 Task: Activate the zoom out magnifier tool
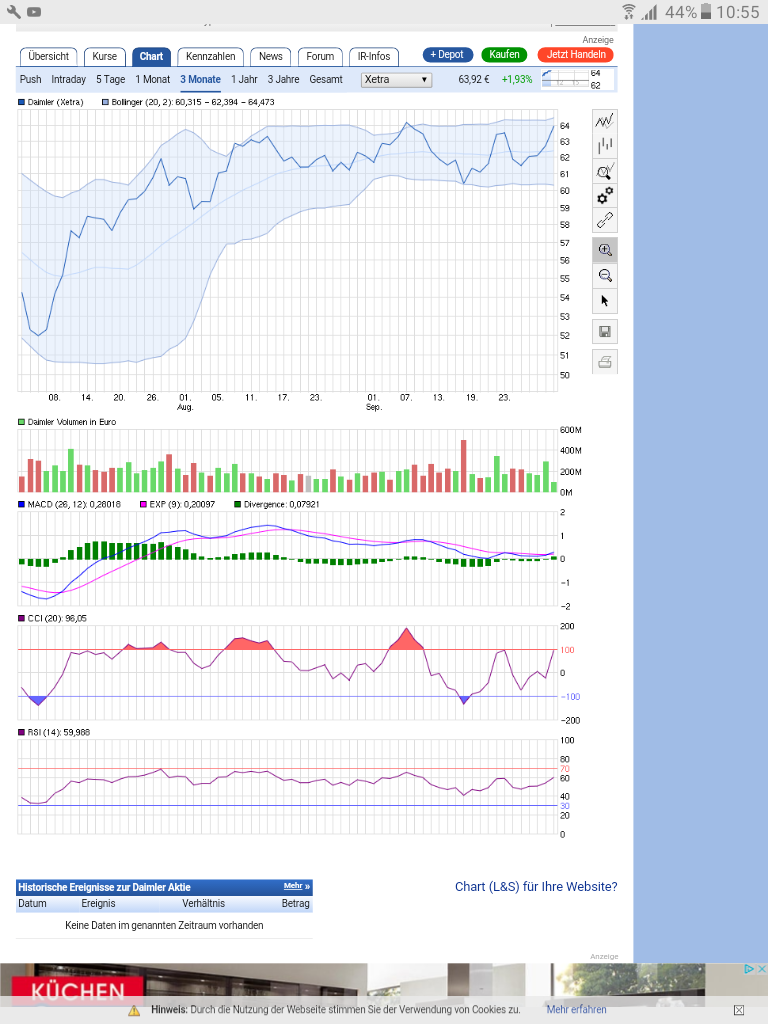coord(605,276)
